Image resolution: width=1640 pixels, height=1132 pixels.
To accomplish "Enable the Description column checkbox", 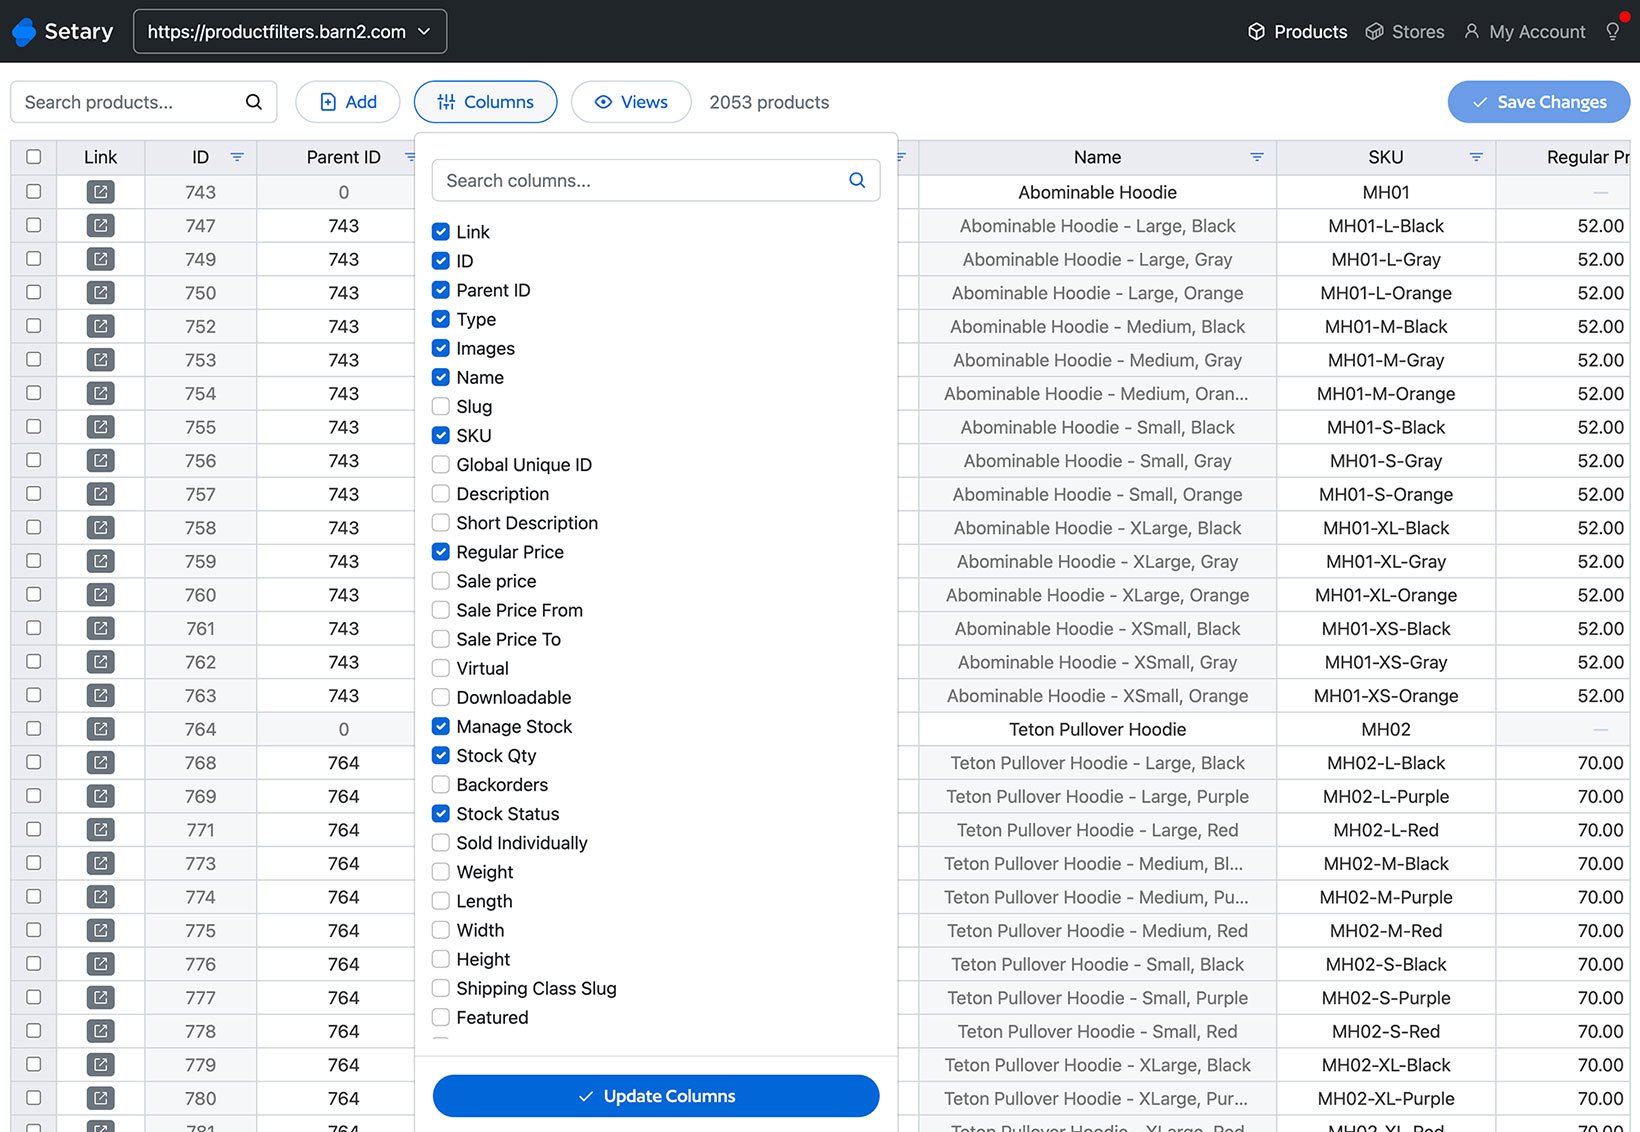I will pyautogui.click(x=440, y=493).
